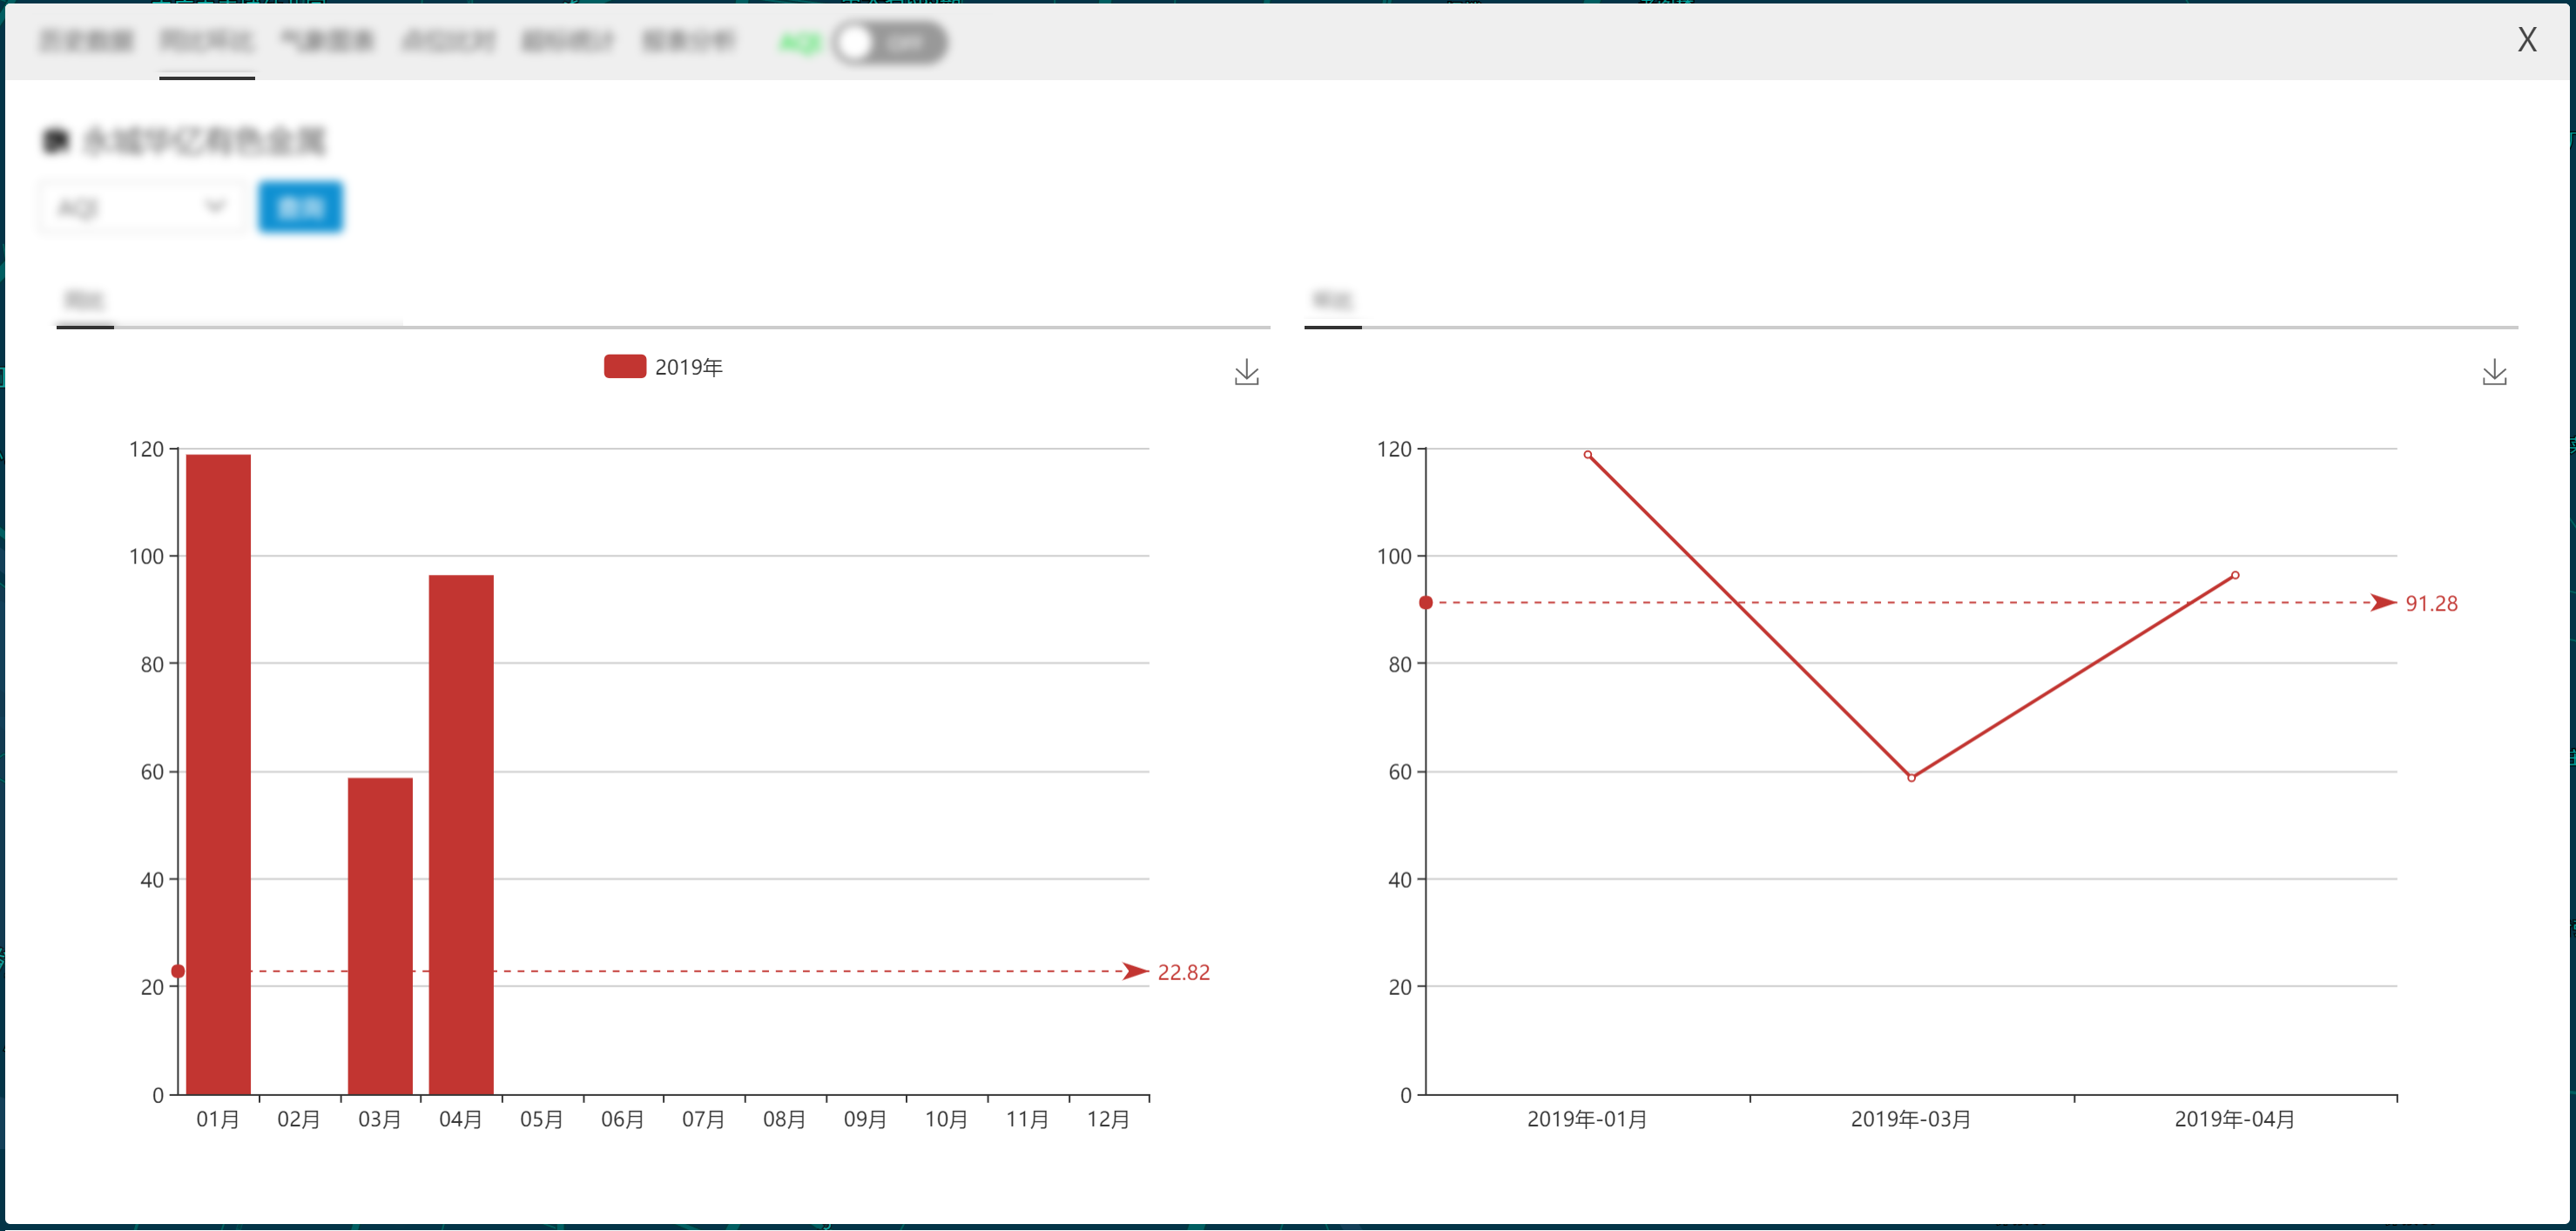Click the 04月 bar in the chart
This screenshot has height=1231, width=2576.
coord(461,835)
